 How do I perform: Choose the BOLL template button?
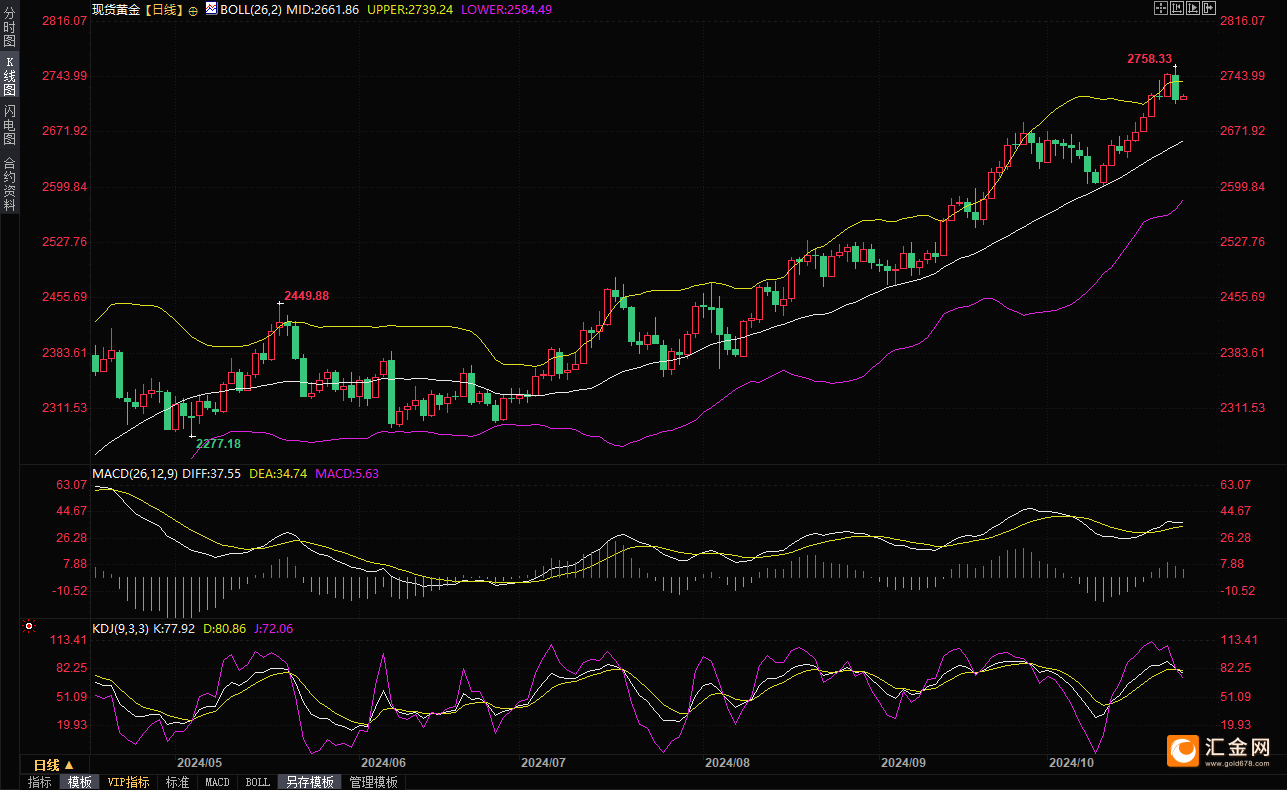(x=257, y=782)
